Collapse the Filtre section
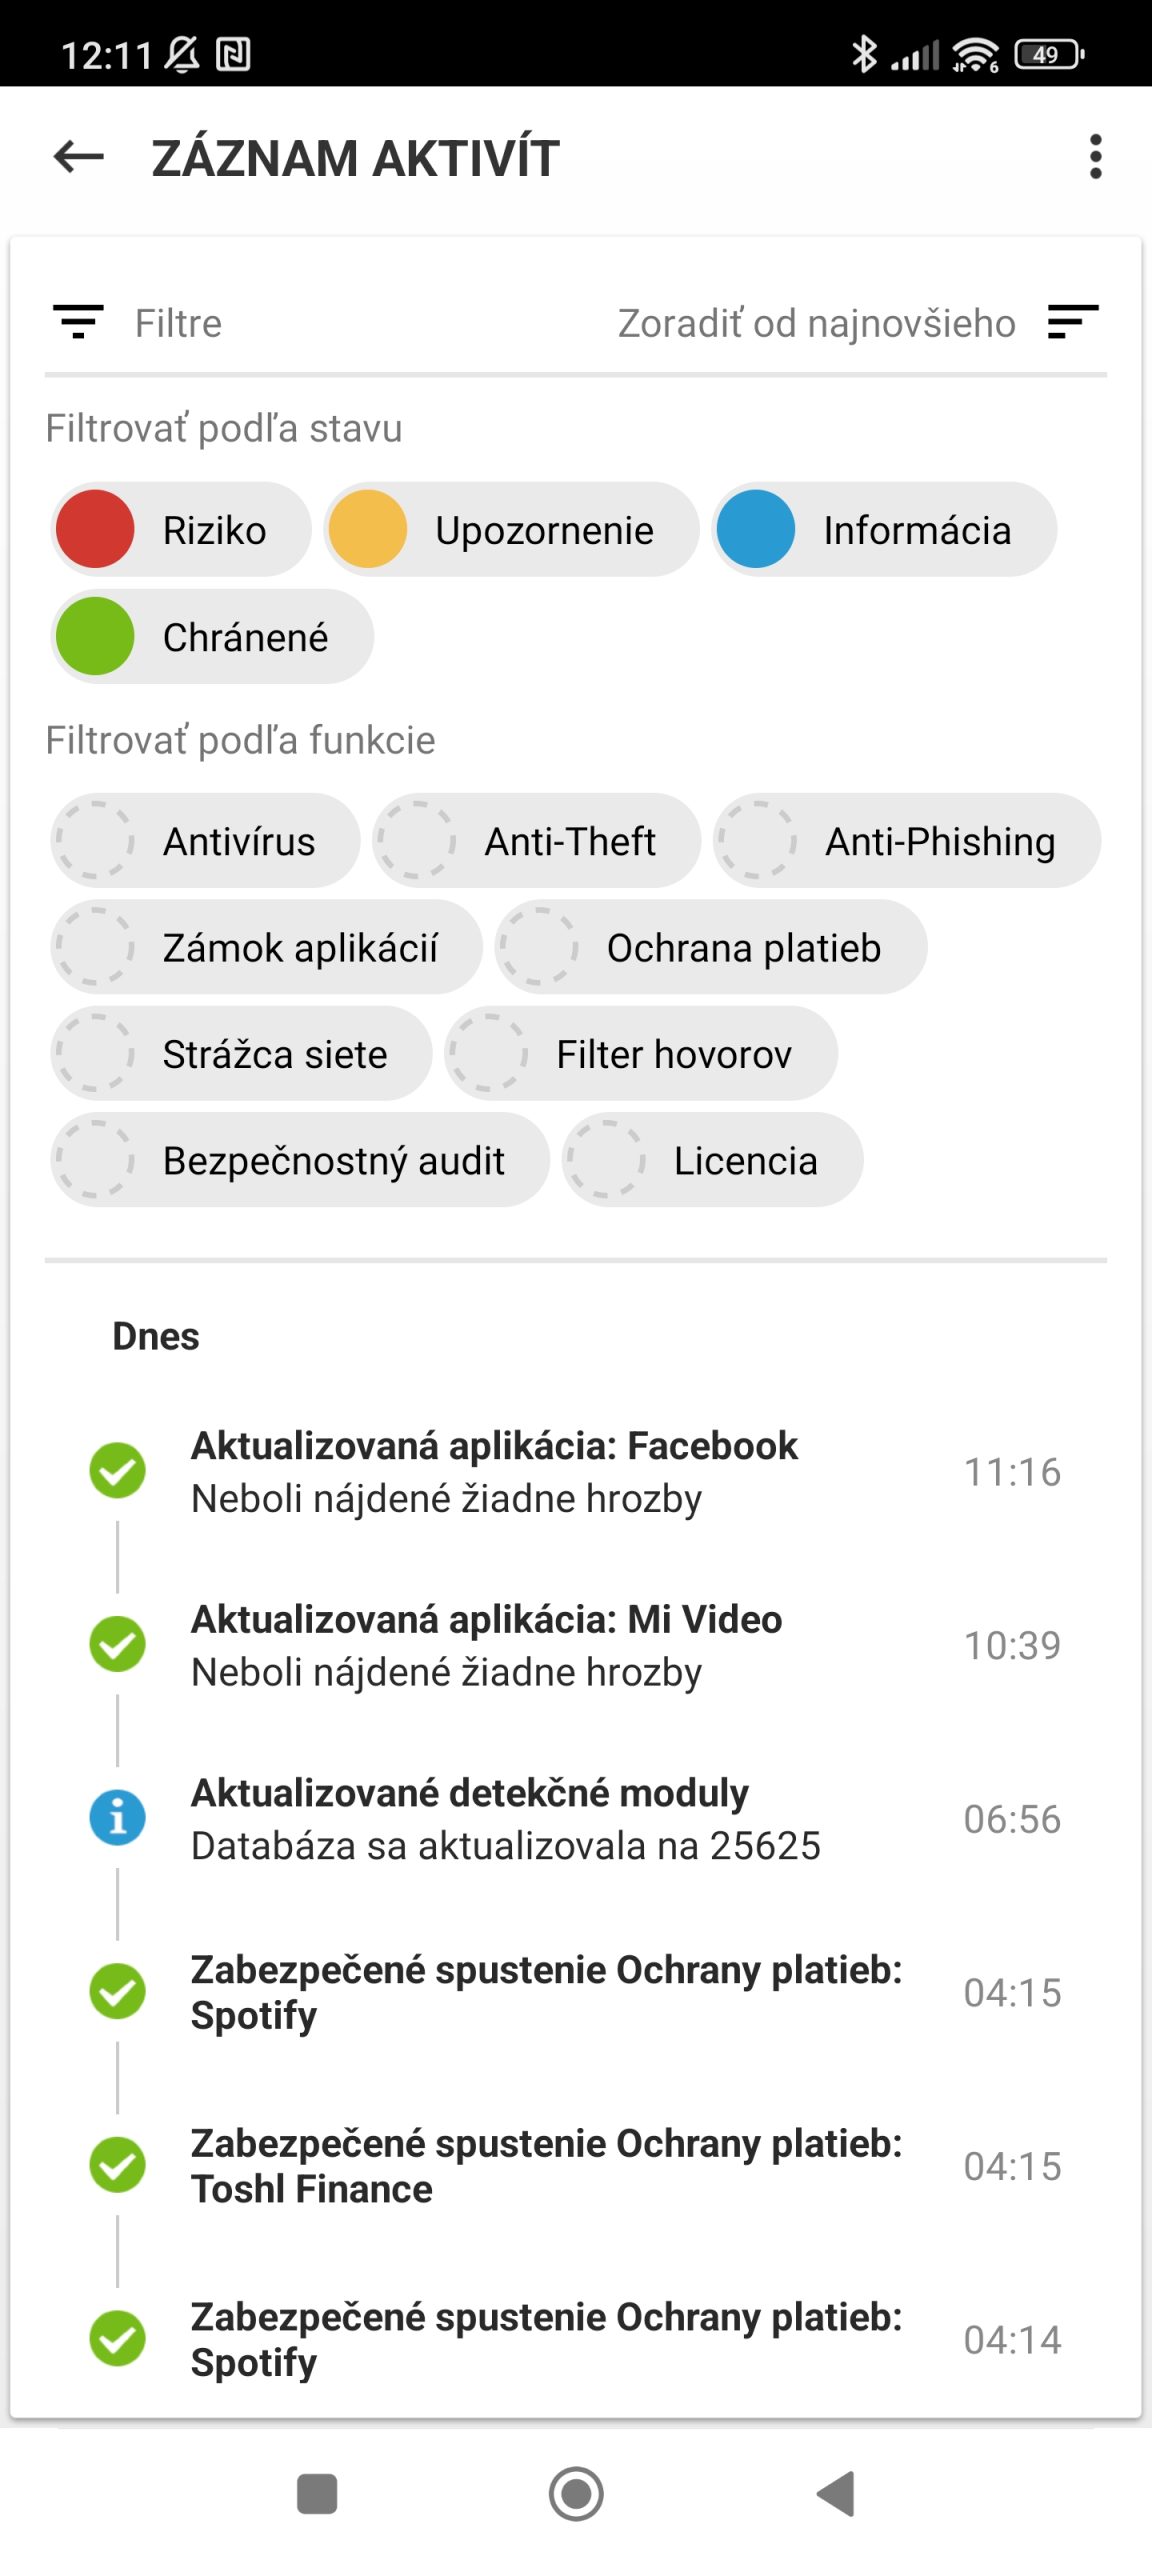Image resolution: width=1152 pixels, height=2560 pixels. tap(178, 323)
